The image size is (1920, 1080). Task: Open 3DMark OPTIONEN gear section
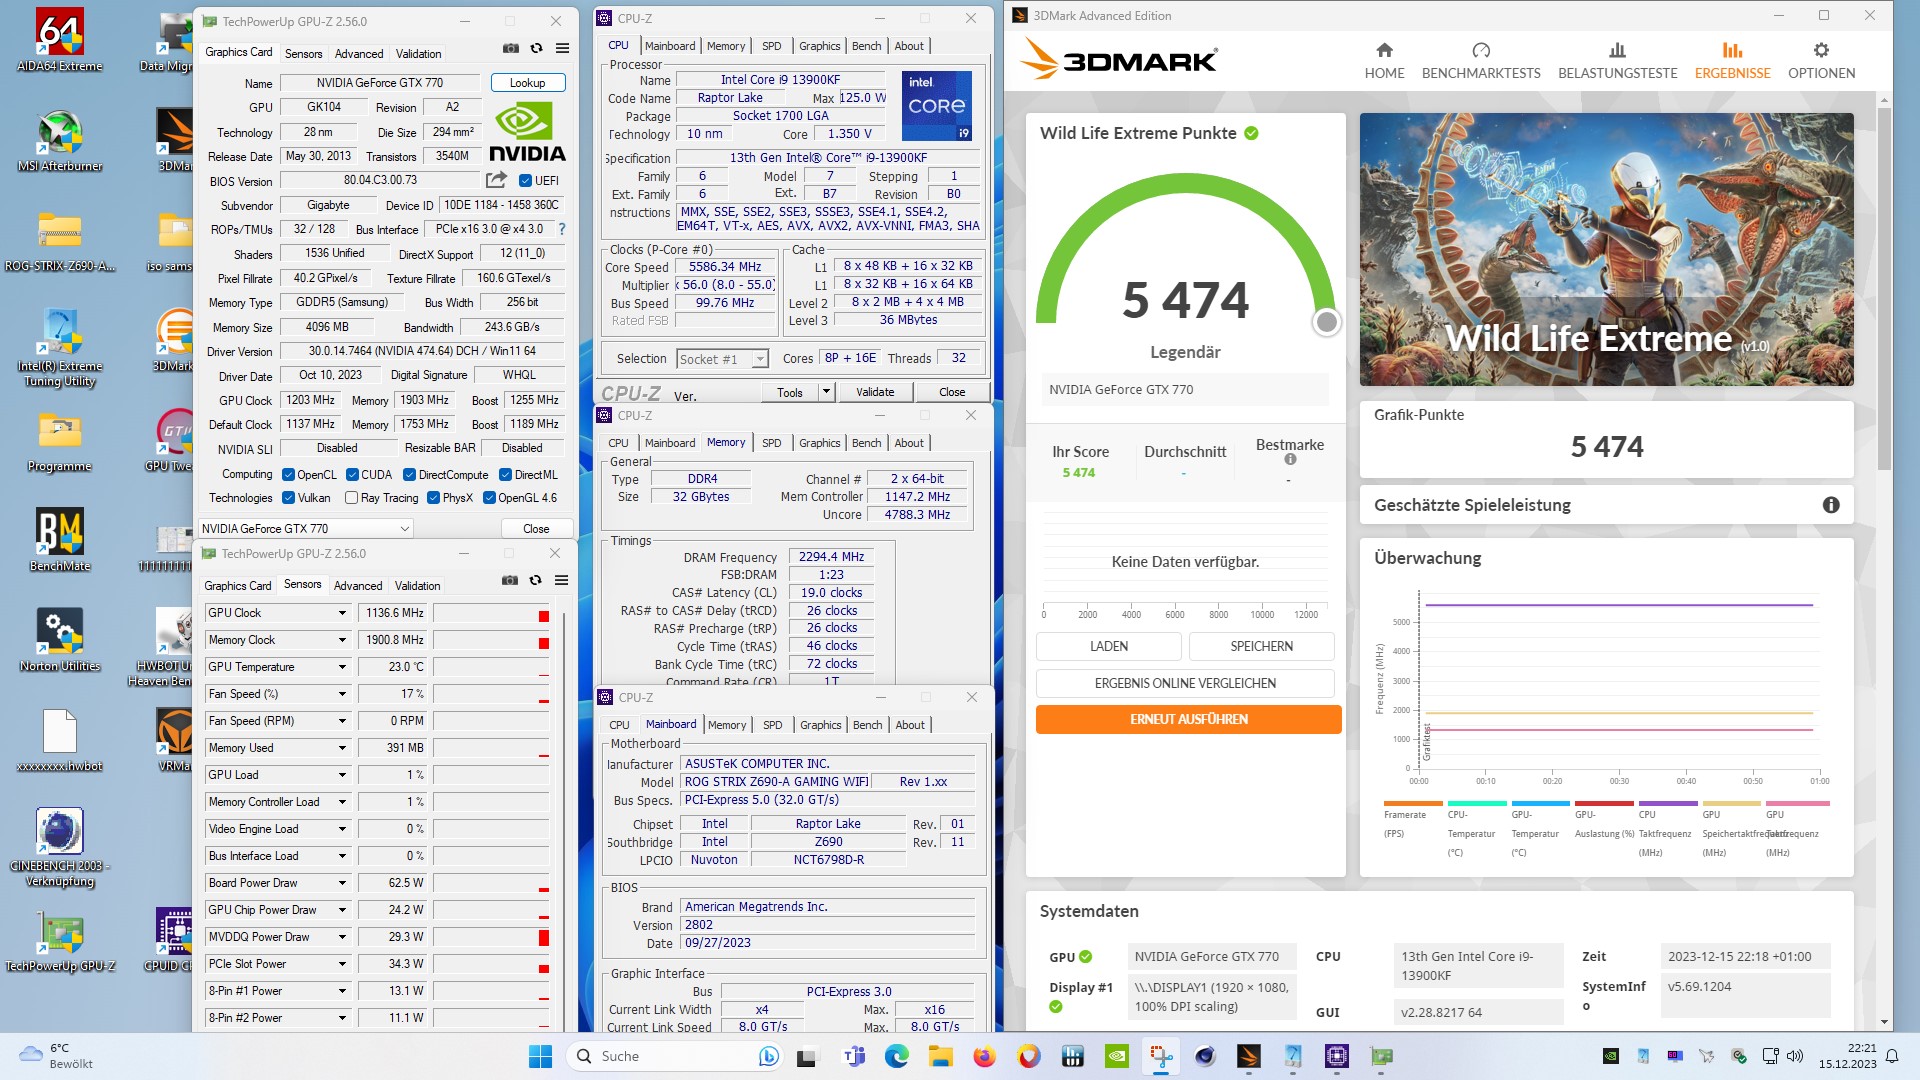[1821, 61]
